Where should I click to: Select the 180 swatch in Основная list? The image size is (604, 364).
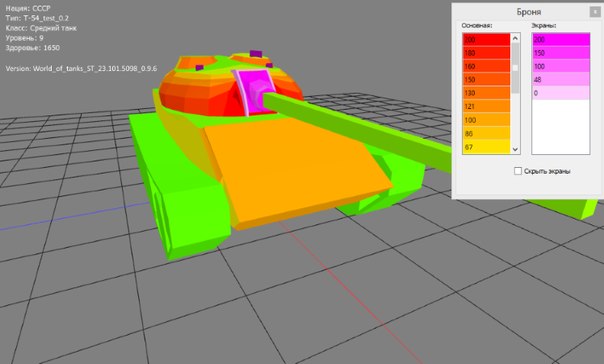[x=487, y=53]
